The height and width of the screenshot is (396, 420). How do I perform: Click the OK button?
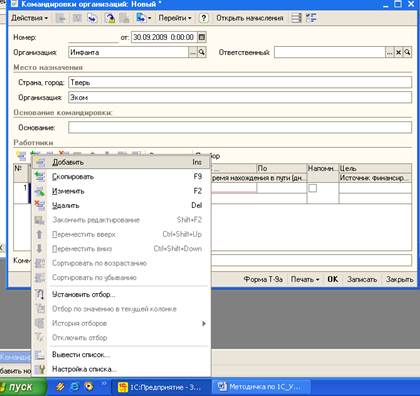click(333, 279)
